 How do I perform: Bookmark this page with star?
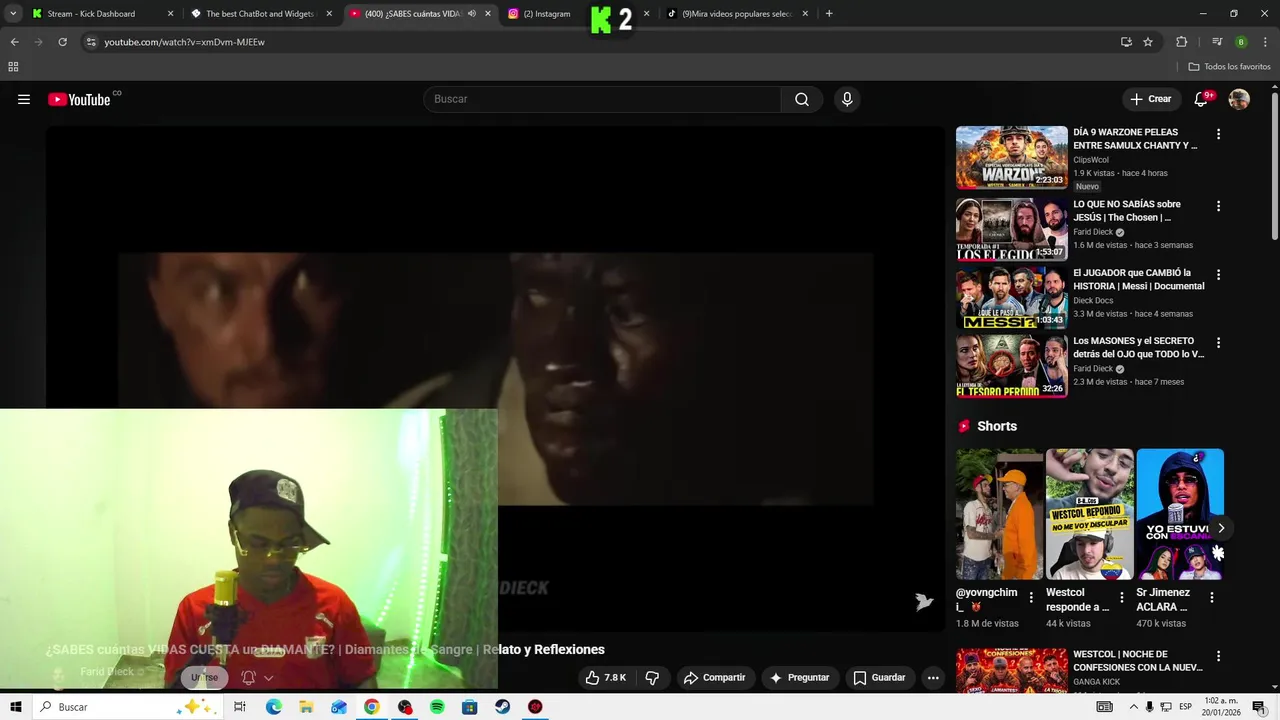(x=1148, y=42)
